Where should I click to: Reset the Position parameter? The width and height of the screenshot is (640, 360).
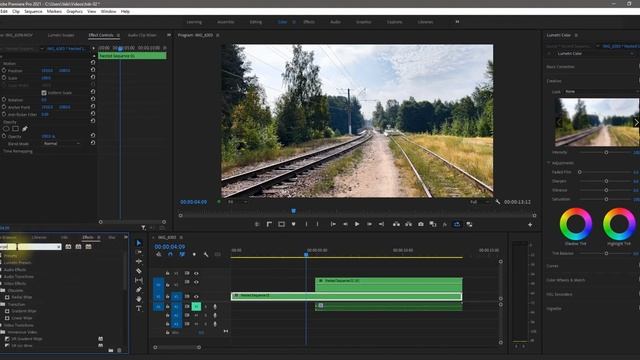[x=93, y=70]
